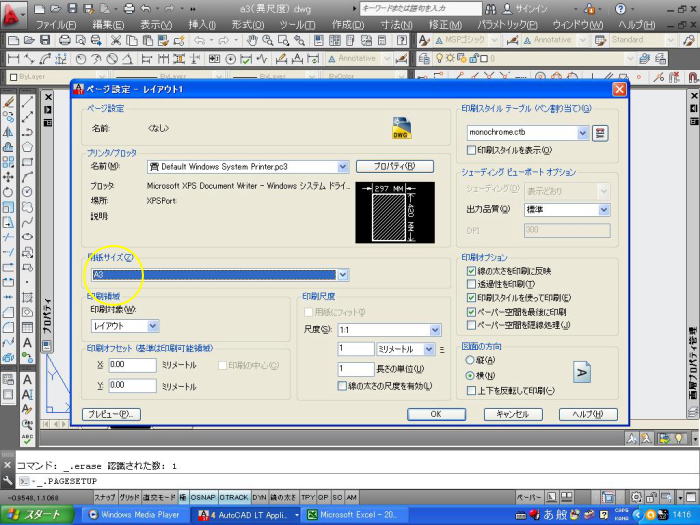Open the パラメトリック(P) menu
700x525 pixels.
pyautogui.click(x=508, y=25)
